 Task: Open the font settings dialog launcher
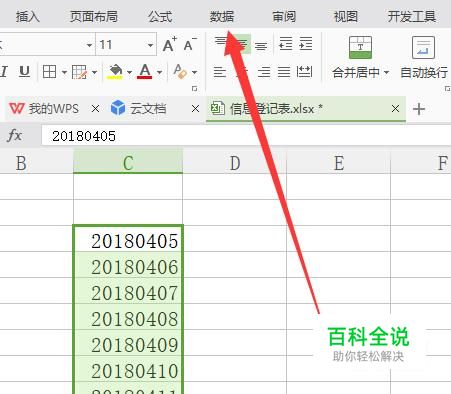pyautogui.click(x=195, y=89)
